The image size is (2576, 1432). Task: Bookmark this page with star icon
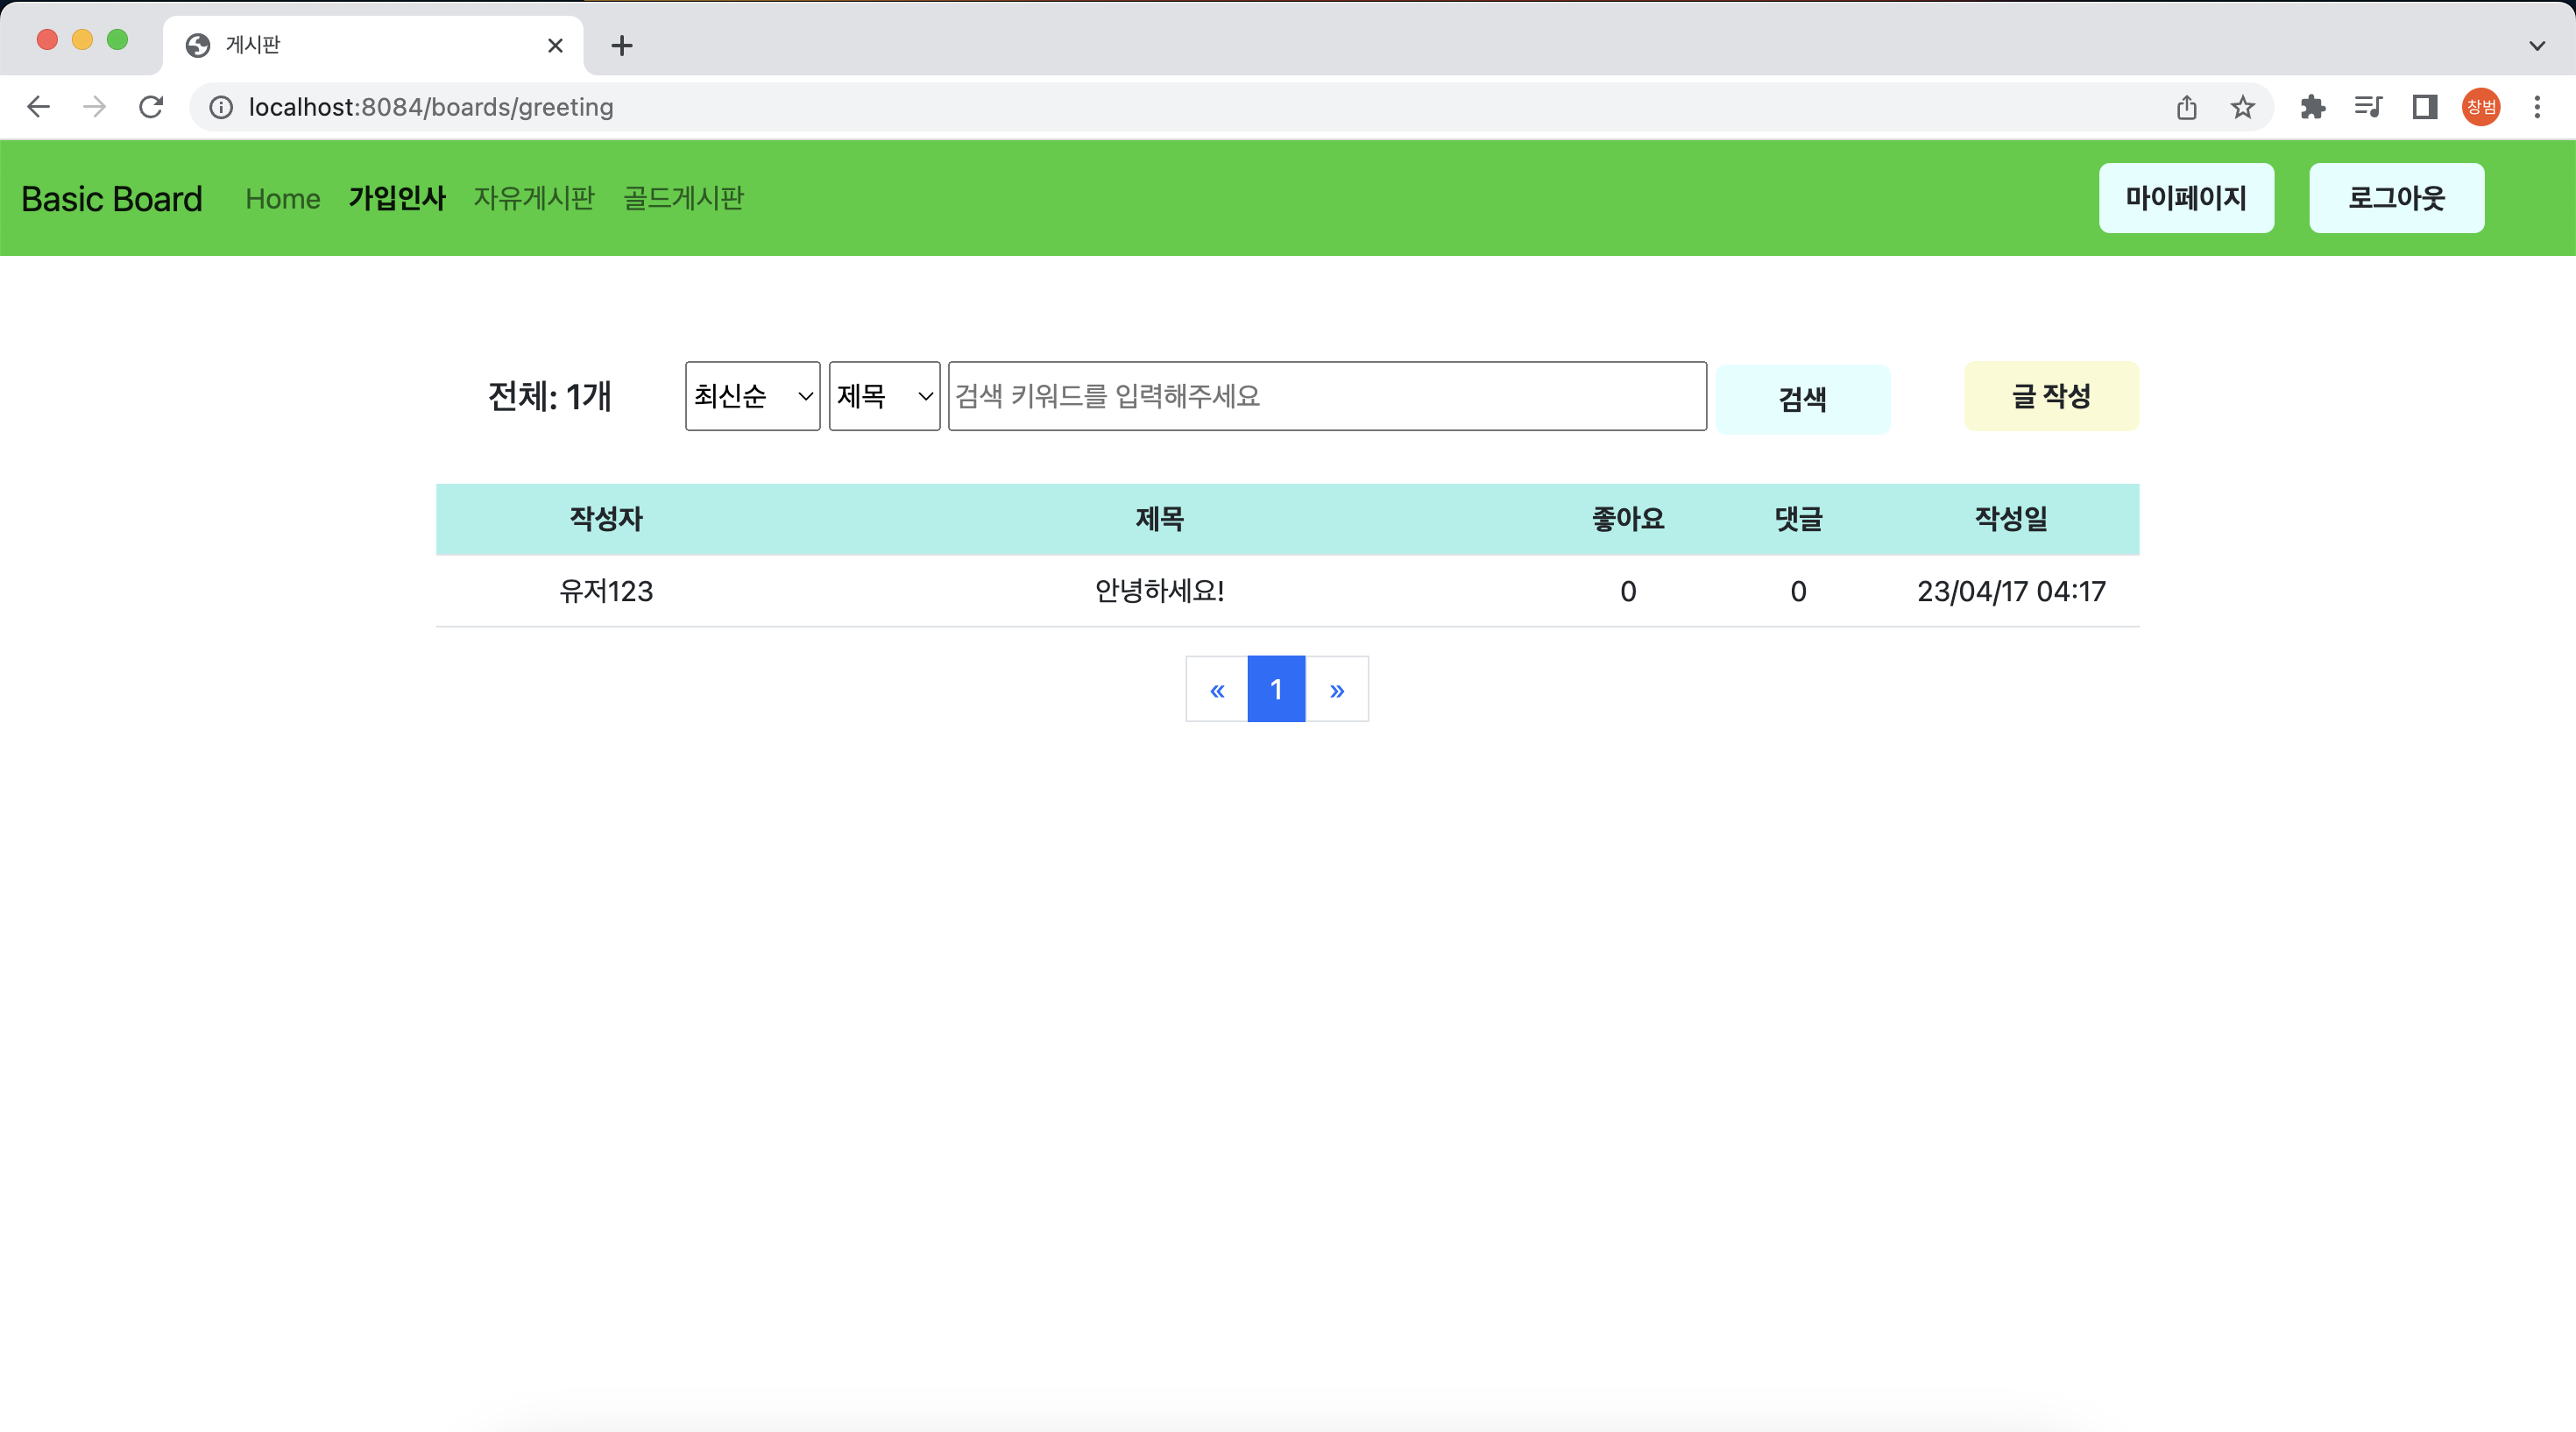(2242, 107)
